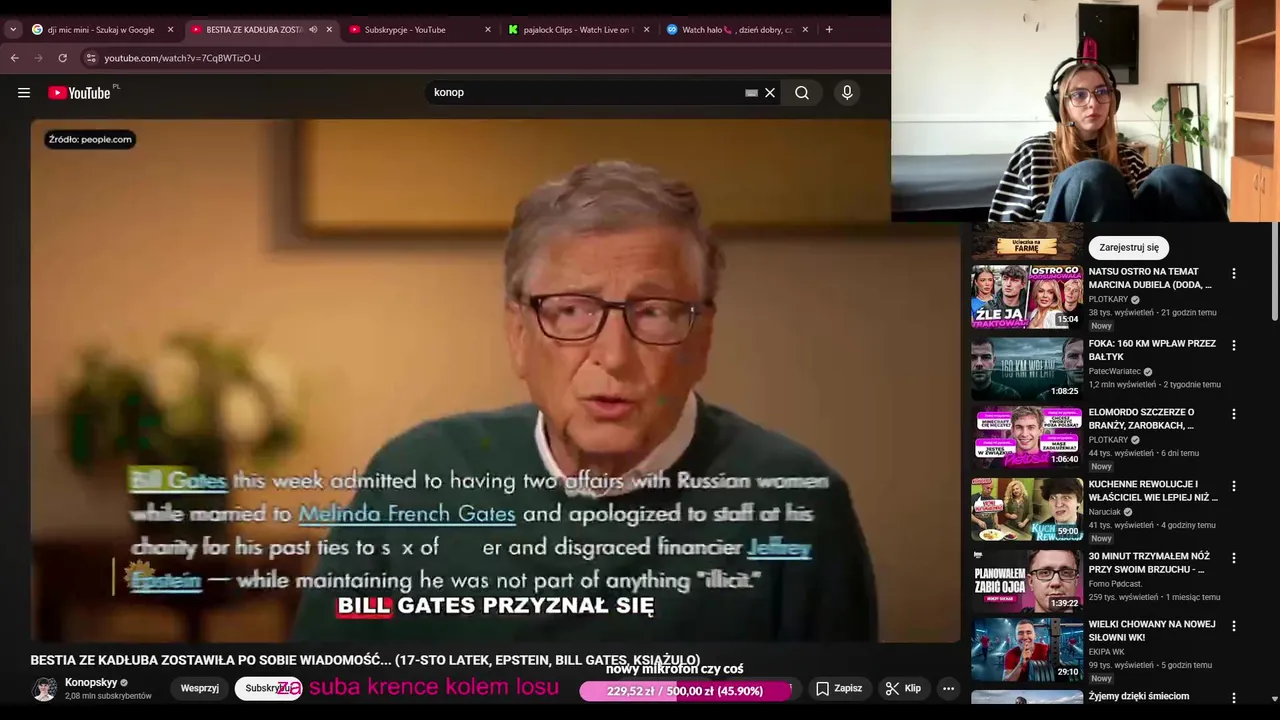Open a new browser tab
The width and height of the screenshot is (1280, 720).
click(x=829, y=30)
